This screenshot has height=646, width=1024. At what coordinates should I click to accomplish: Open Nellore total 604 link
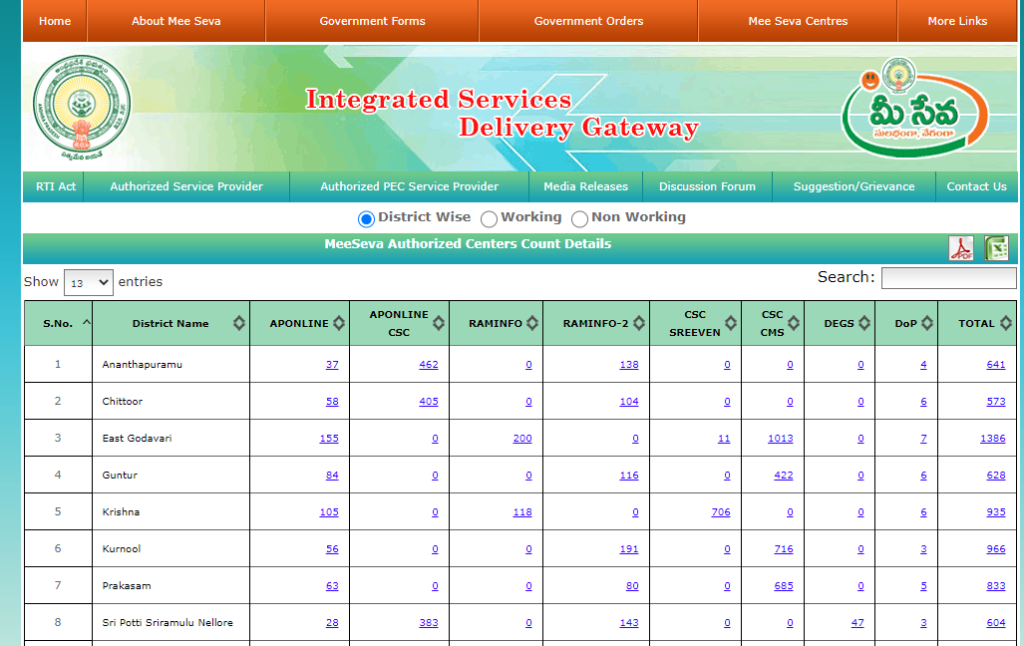pos(996,622)
